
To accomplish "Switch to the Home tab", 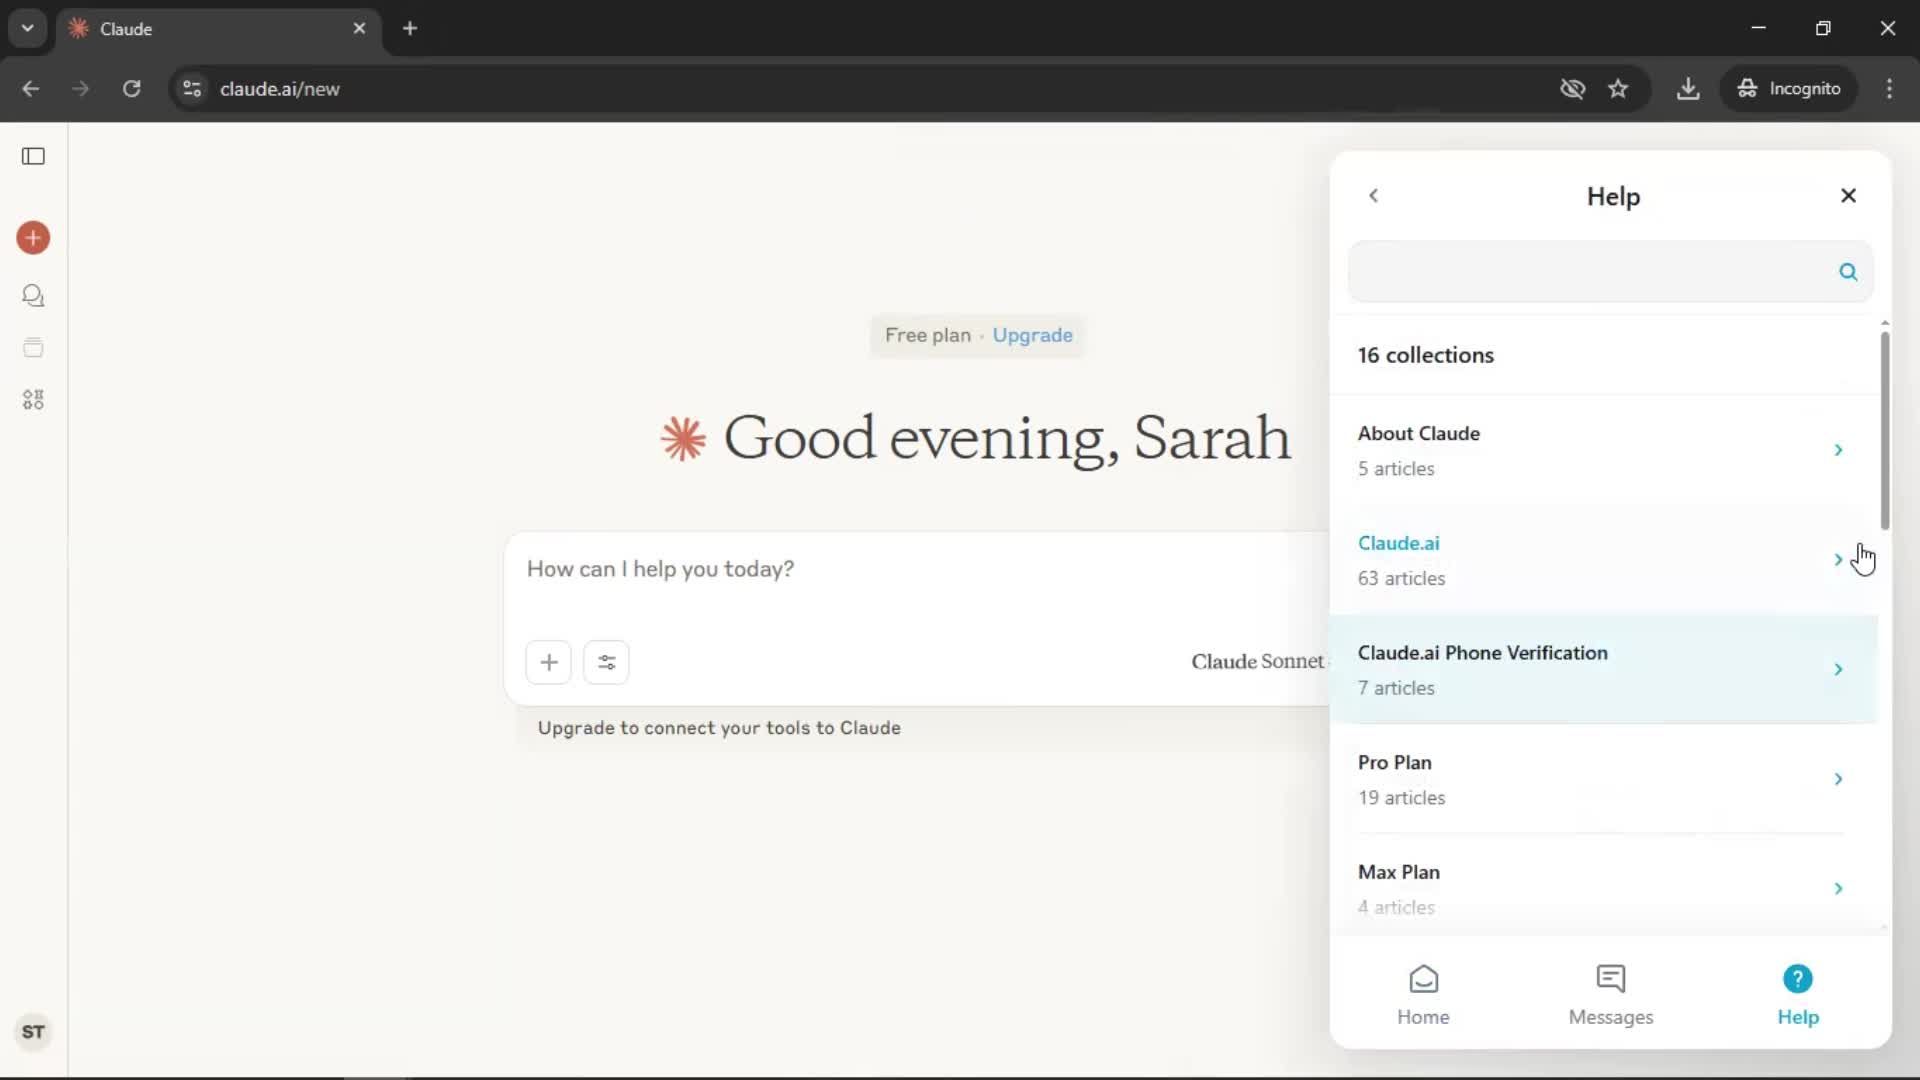I will (1423, 995).
